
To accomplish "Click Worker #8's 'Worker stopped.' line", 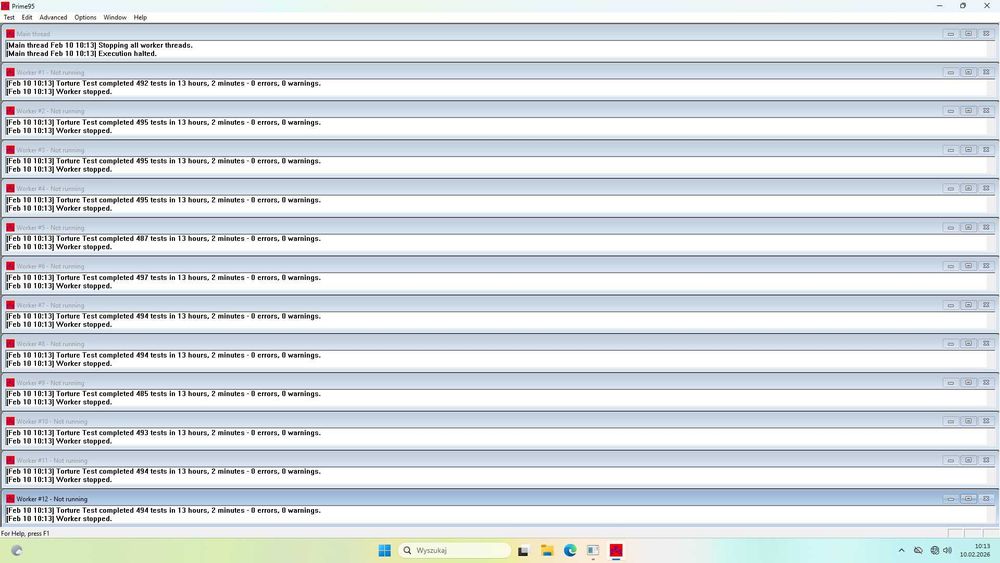I will coord(59,363).
